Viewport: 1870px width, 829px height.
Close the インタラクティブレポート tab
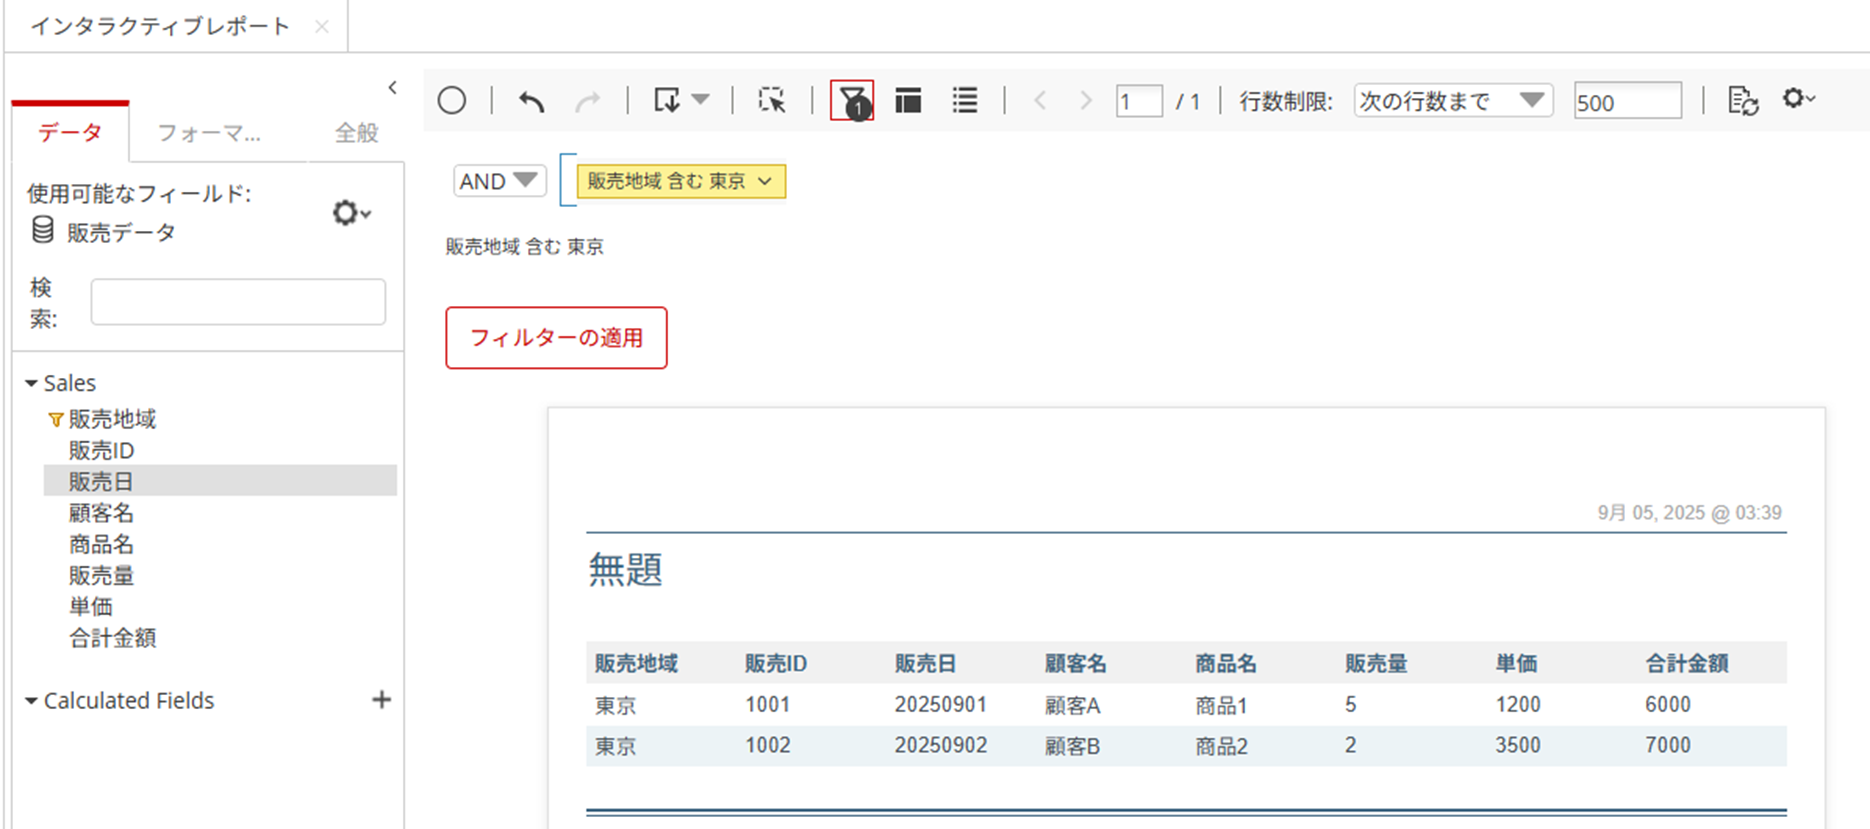[322, 26]
